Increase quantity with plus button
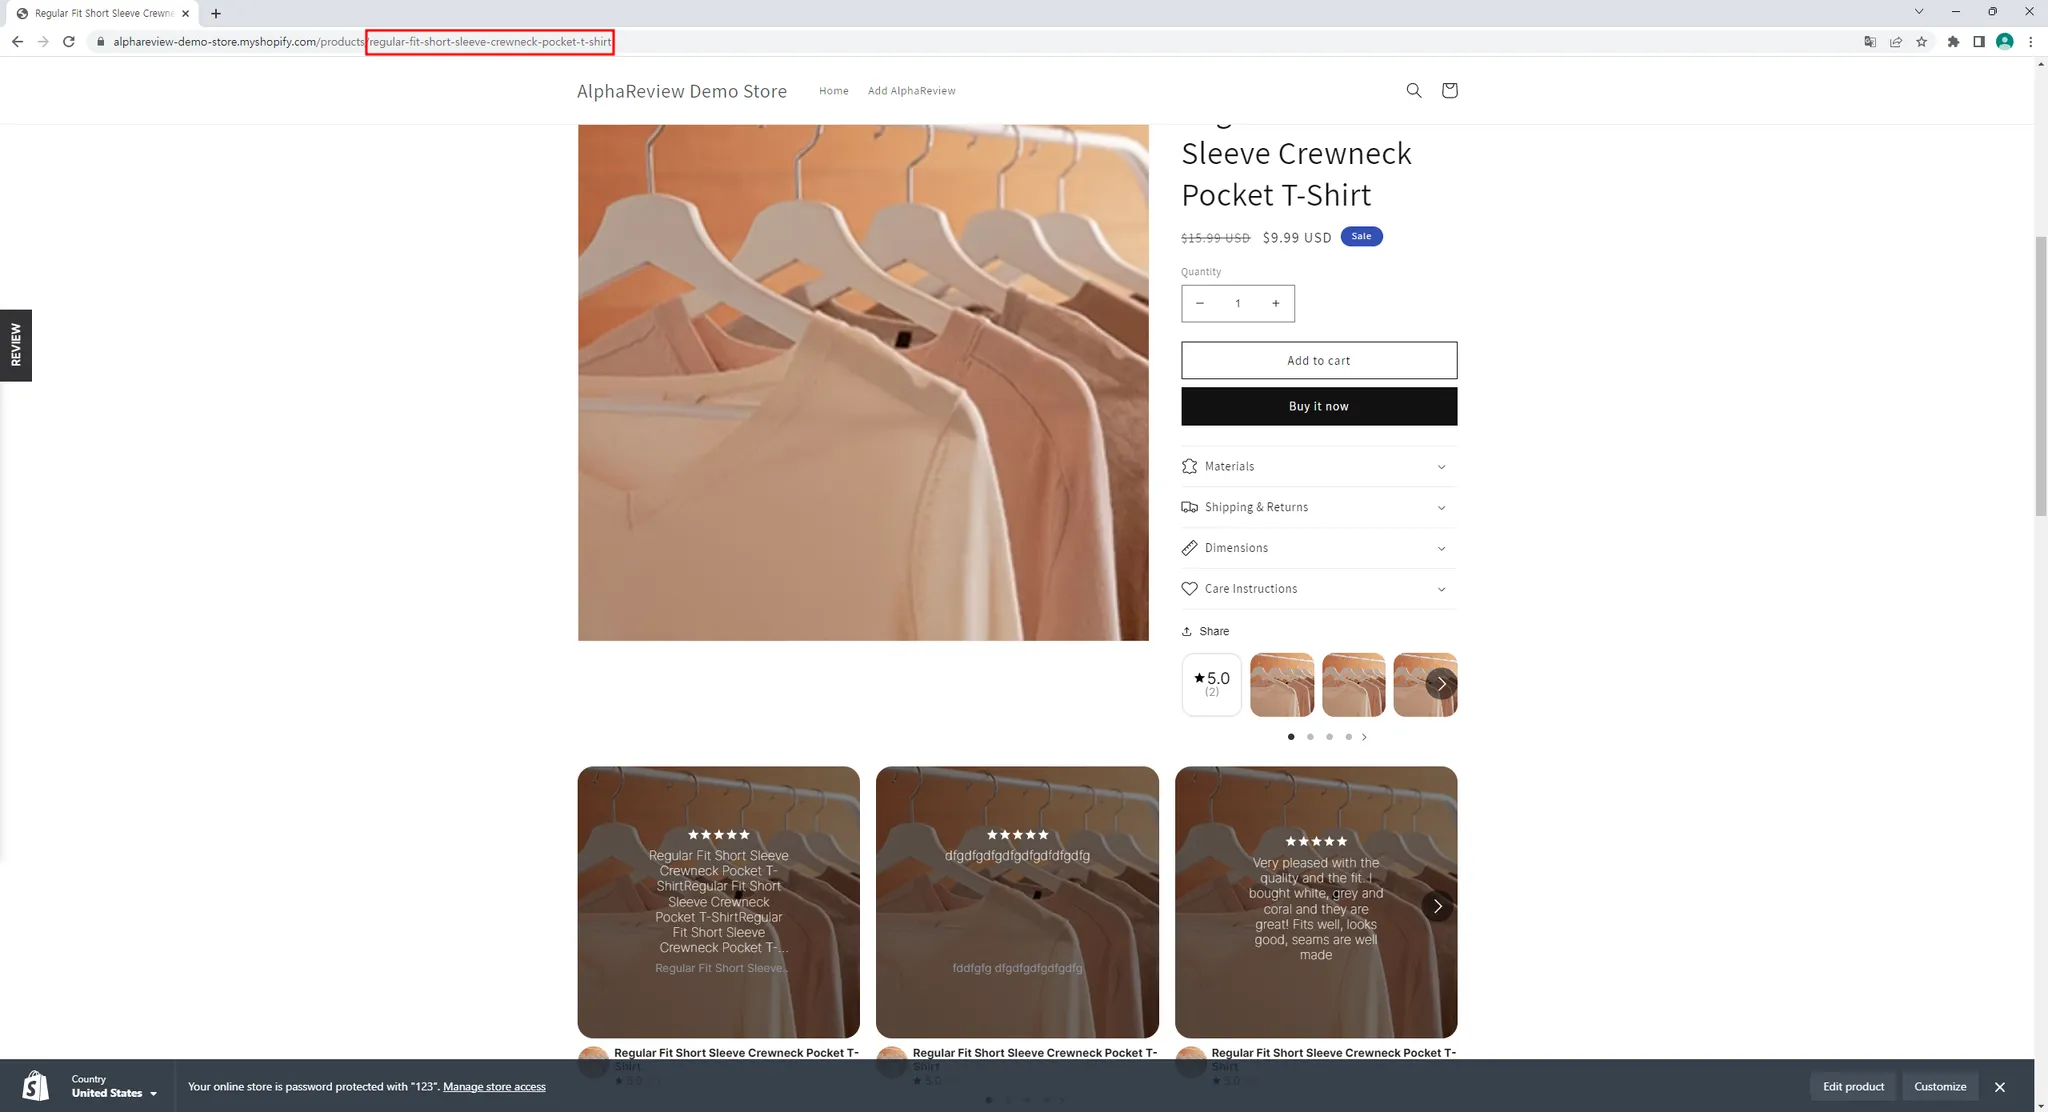Viewport: 2048px width, 1112px height. coord(1275,303)
